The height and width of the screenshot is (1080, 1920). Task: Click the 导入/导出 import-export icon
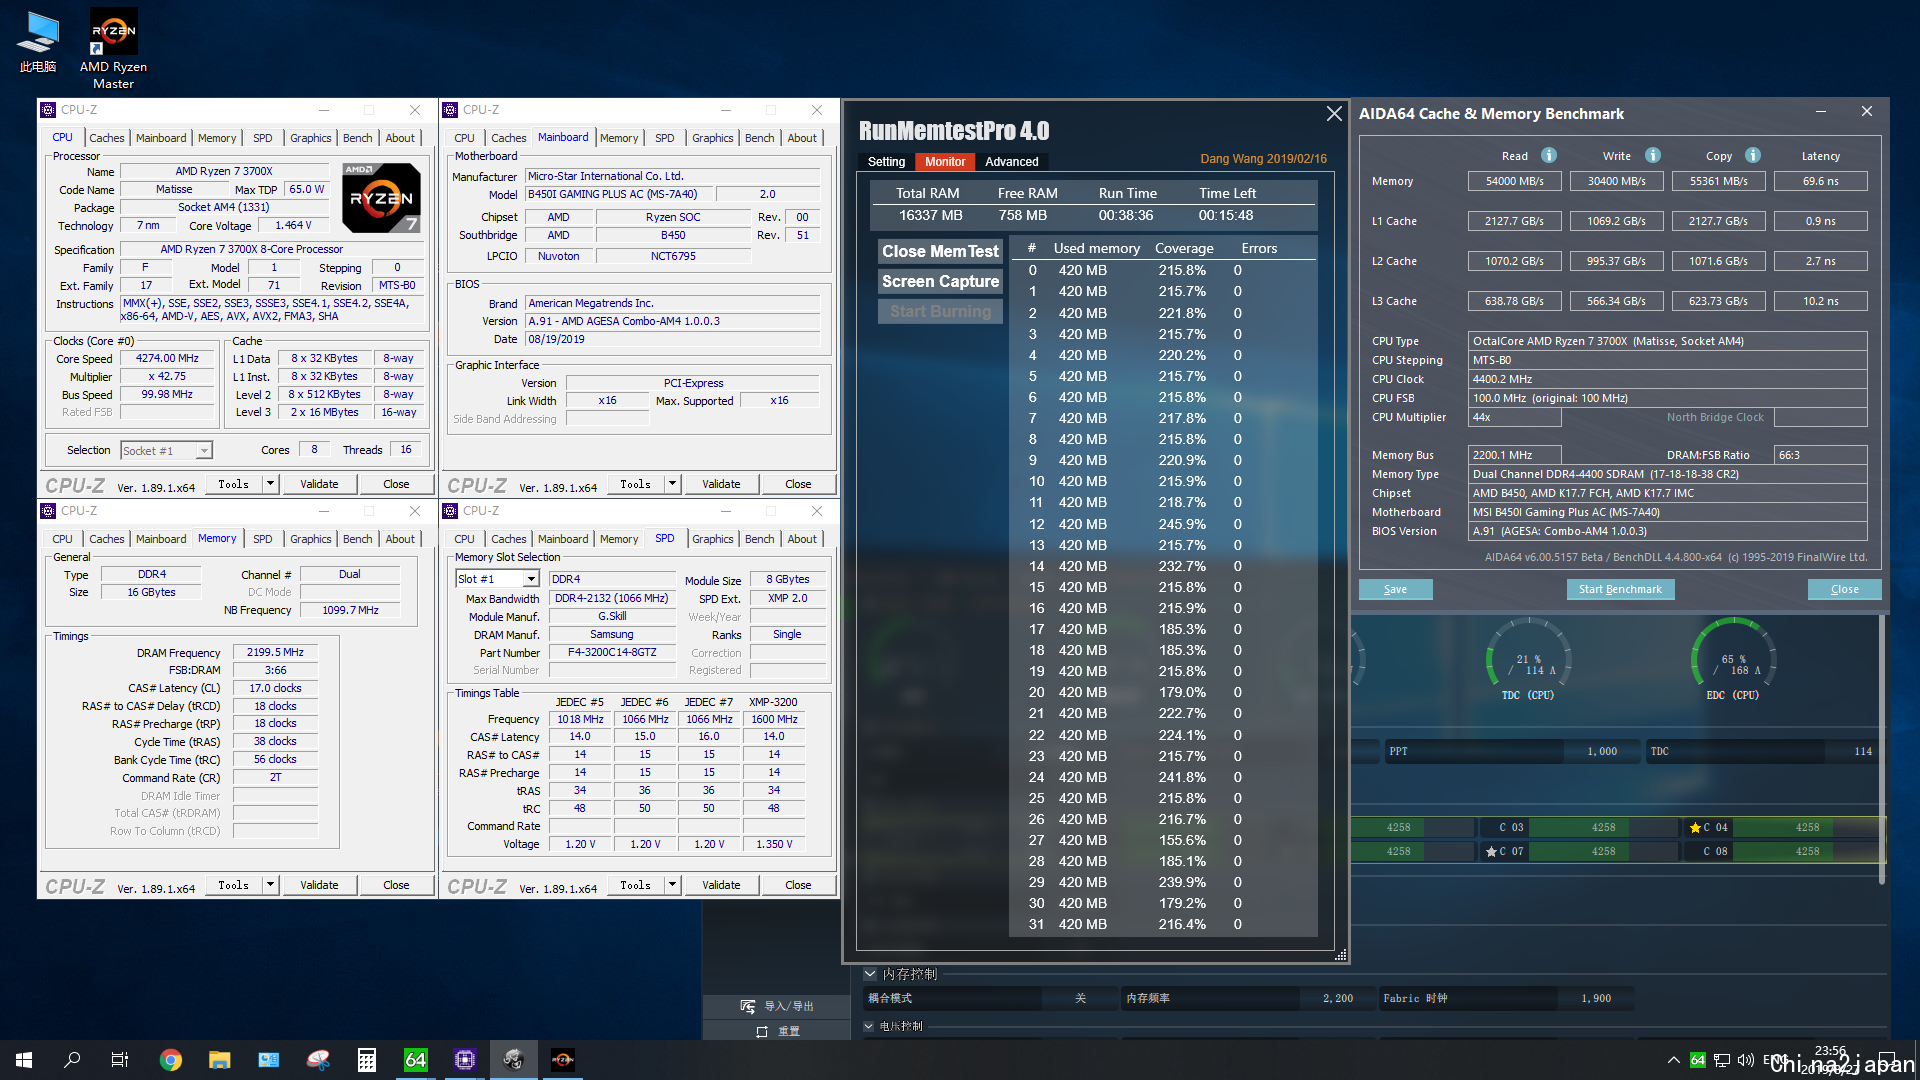(748, 1006)
